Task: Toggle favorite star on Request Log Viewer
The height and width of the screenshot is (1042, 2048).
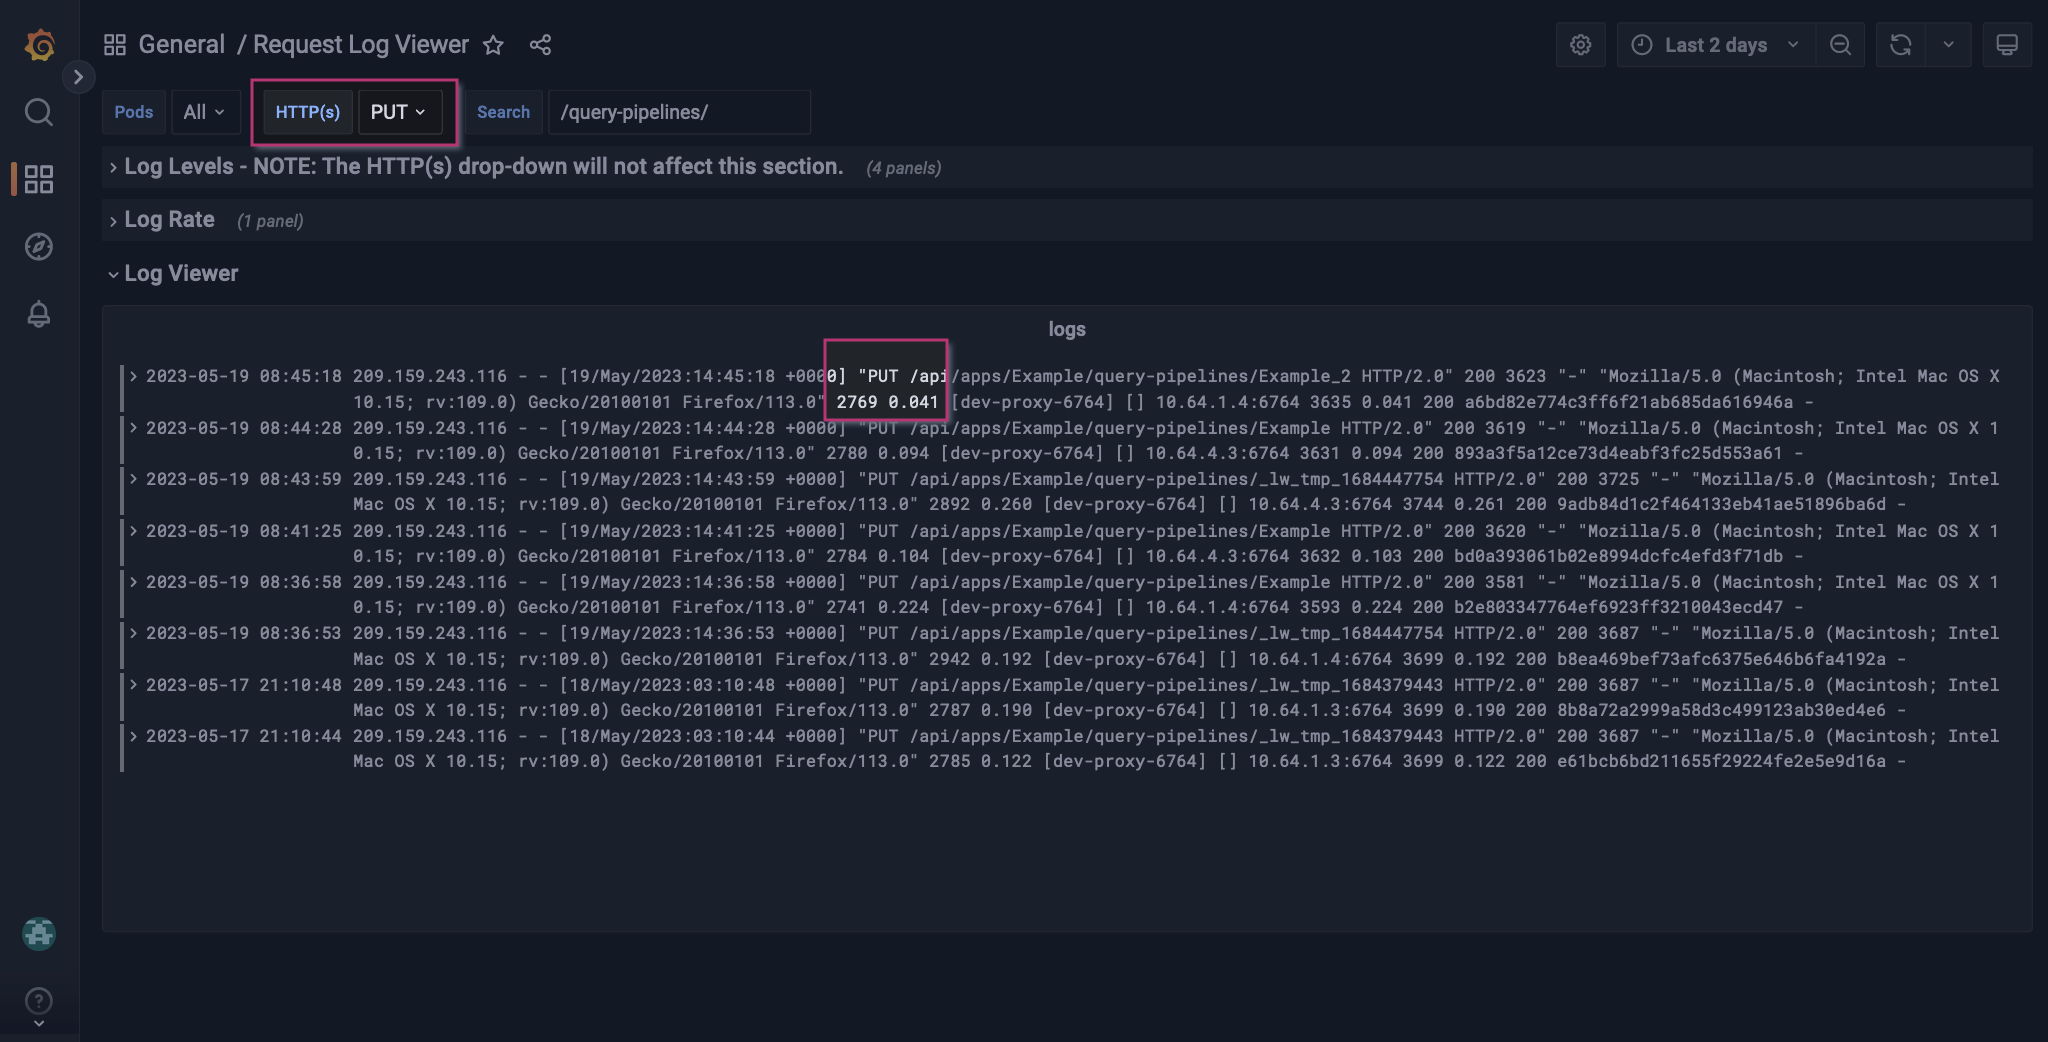Action: click(494, 45)
